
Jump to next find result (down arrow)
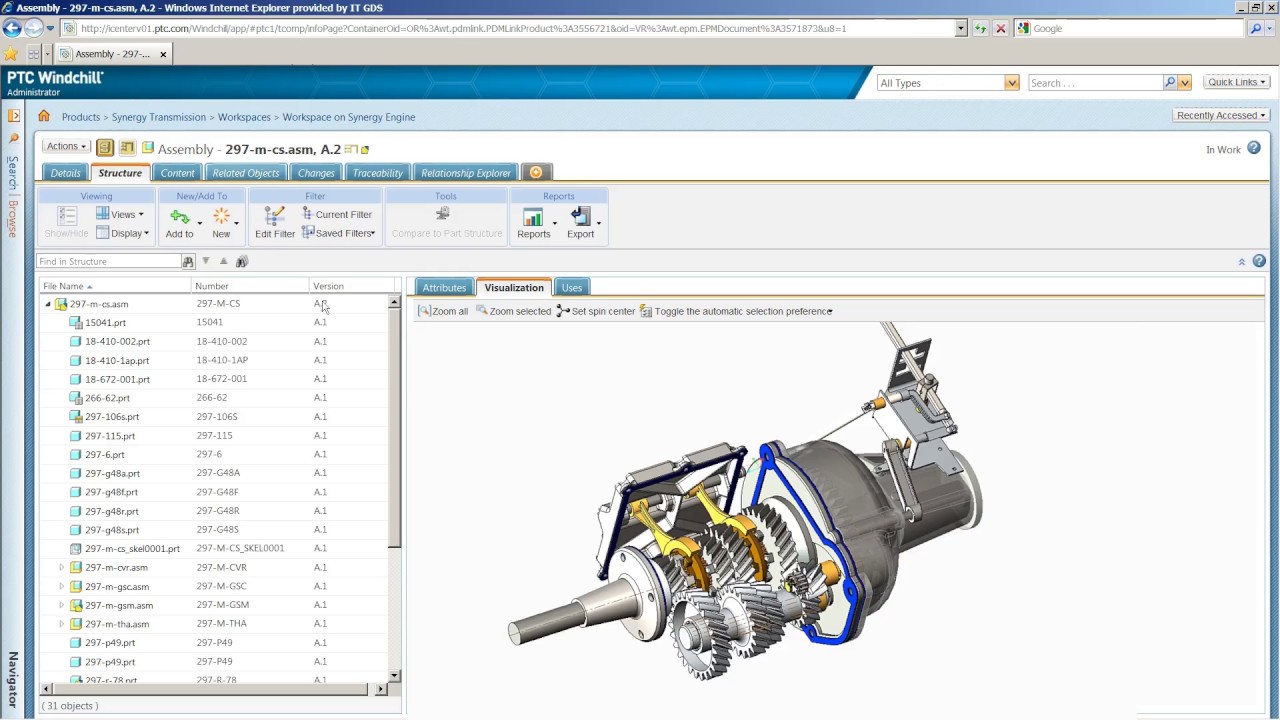(206, 261)
